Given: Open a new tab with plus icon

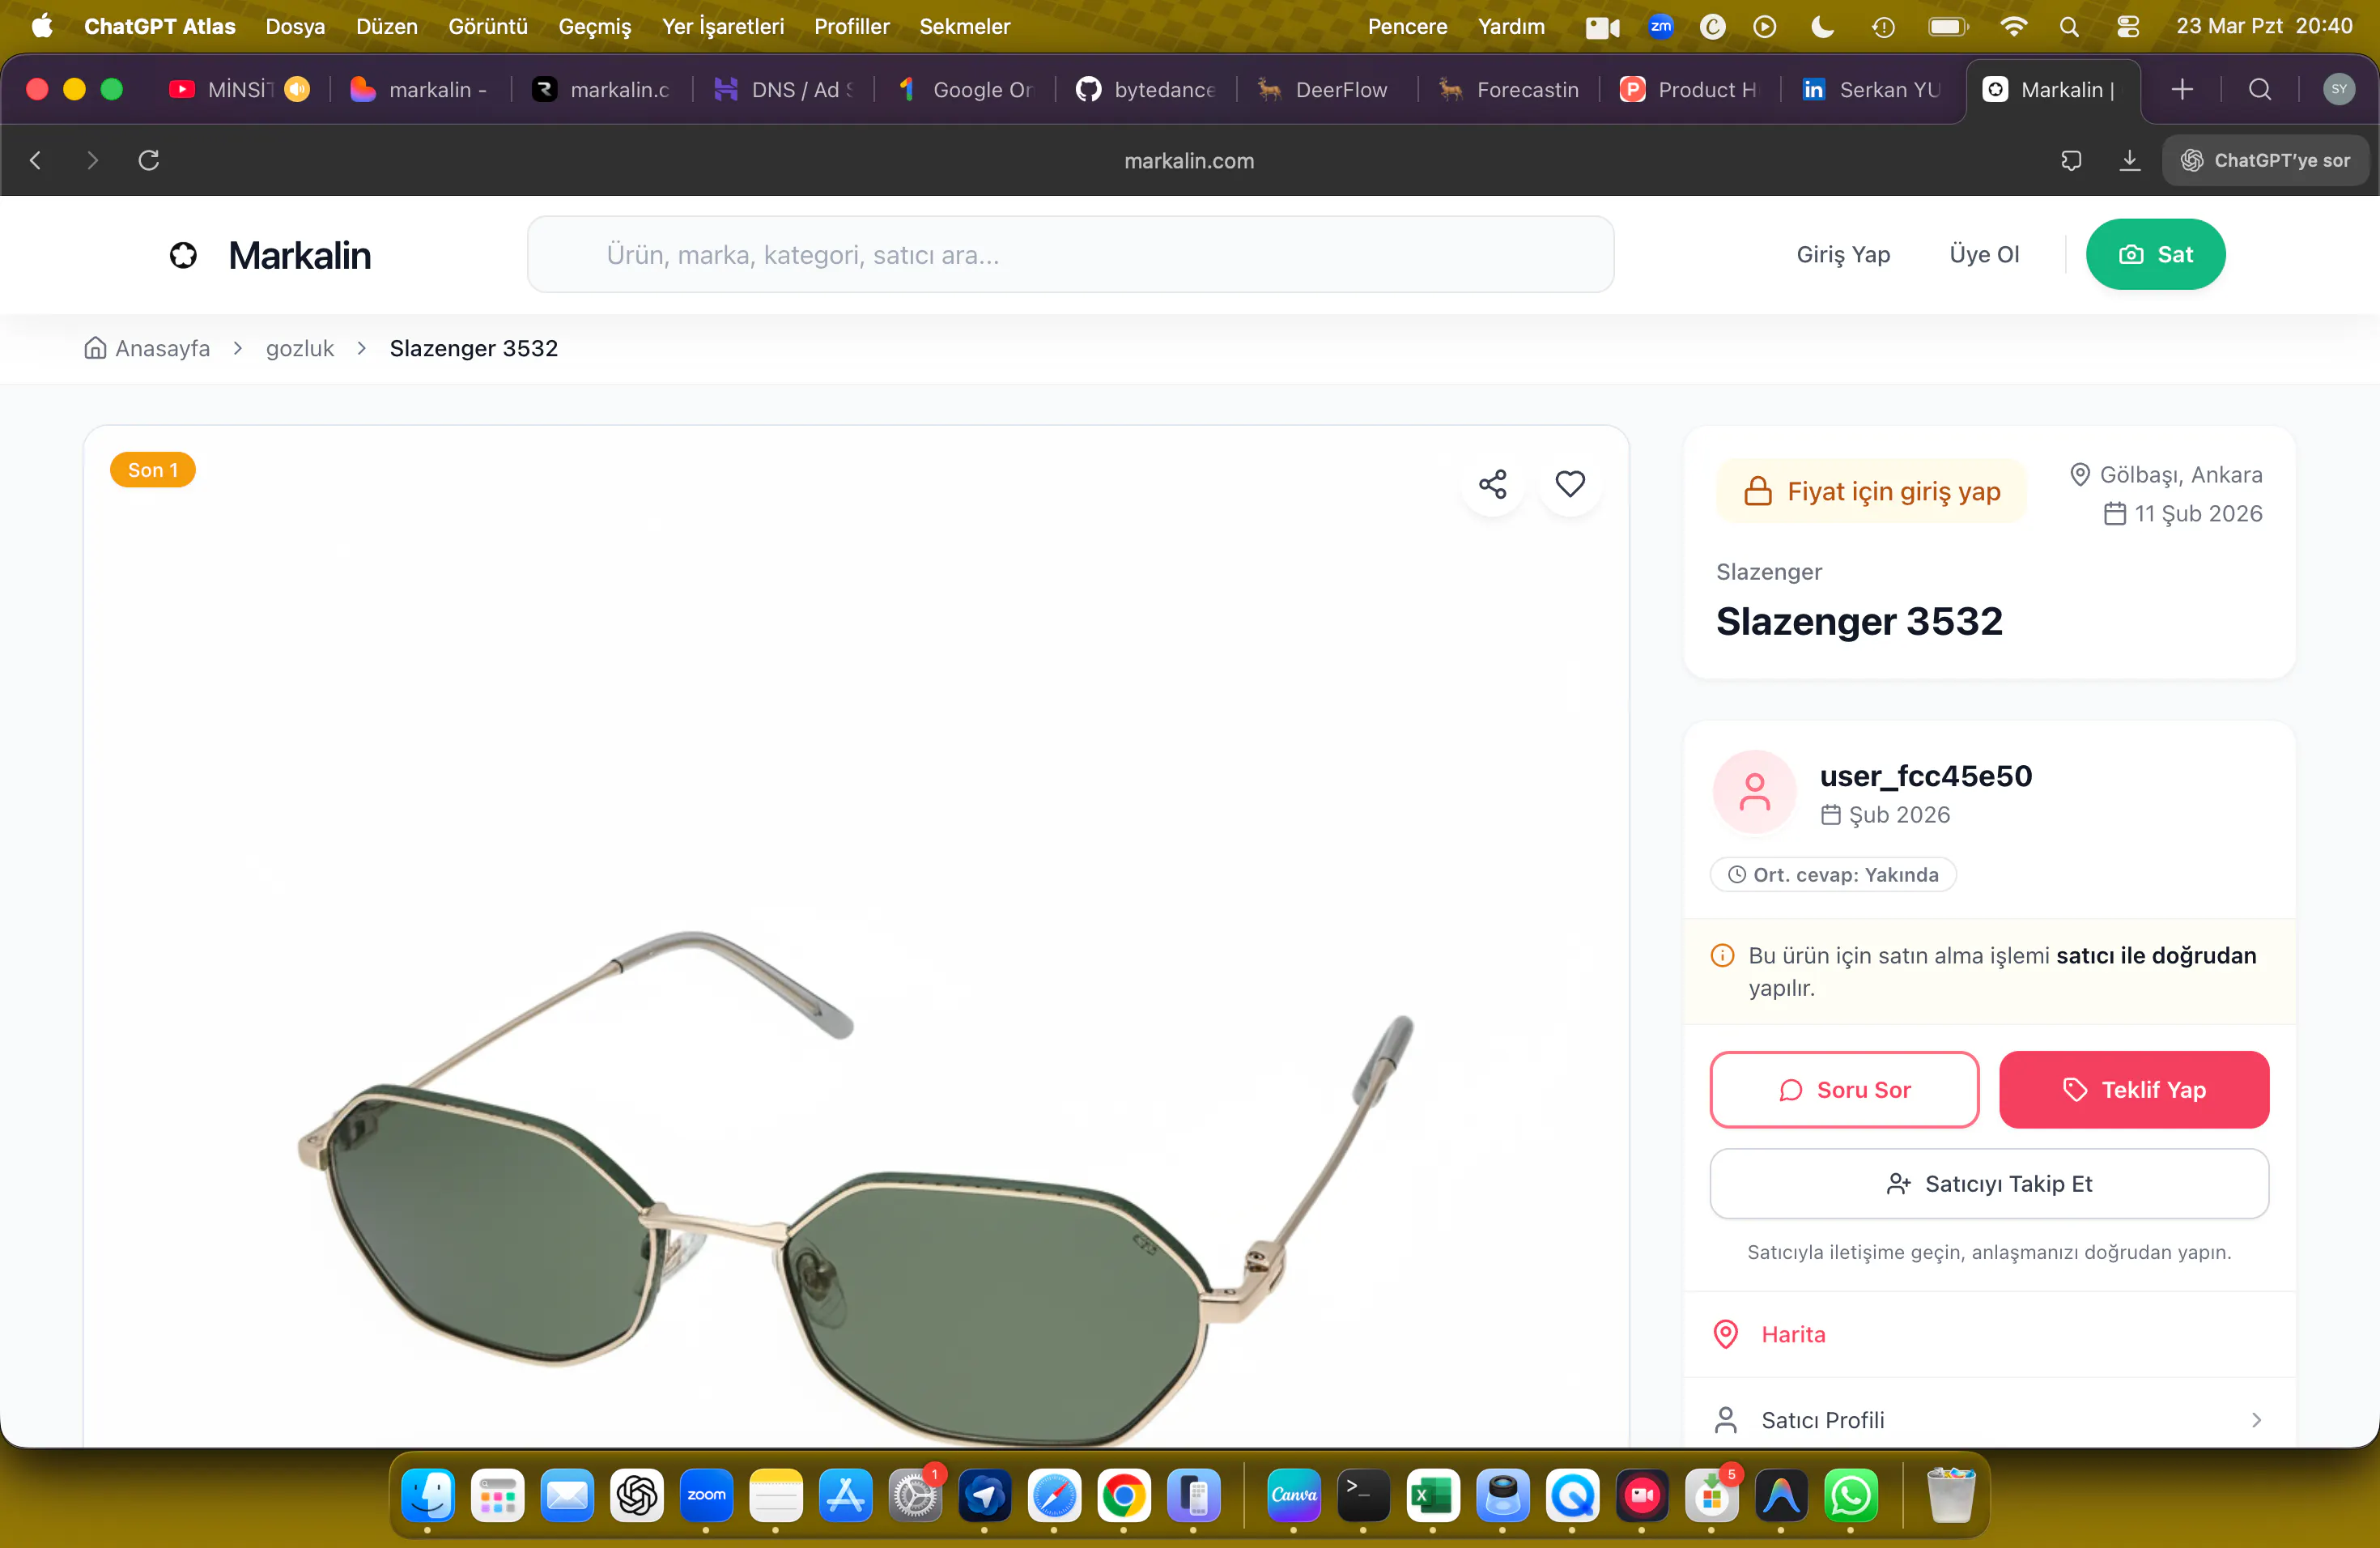Looking at the screenshot, I should [x=2182, y=90].
